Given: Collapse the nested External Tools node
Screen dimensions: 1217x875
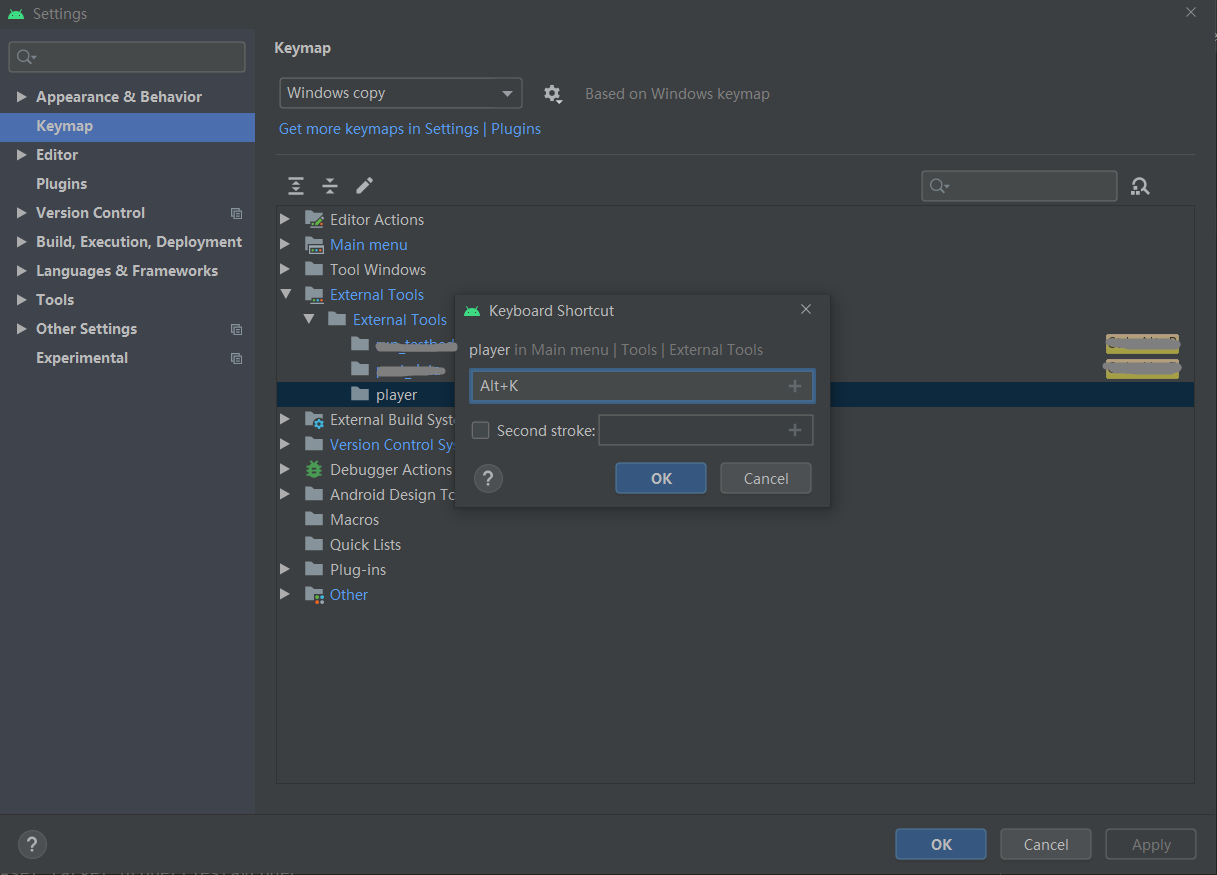Looking at the screenshot, I should tap(309, 320).
